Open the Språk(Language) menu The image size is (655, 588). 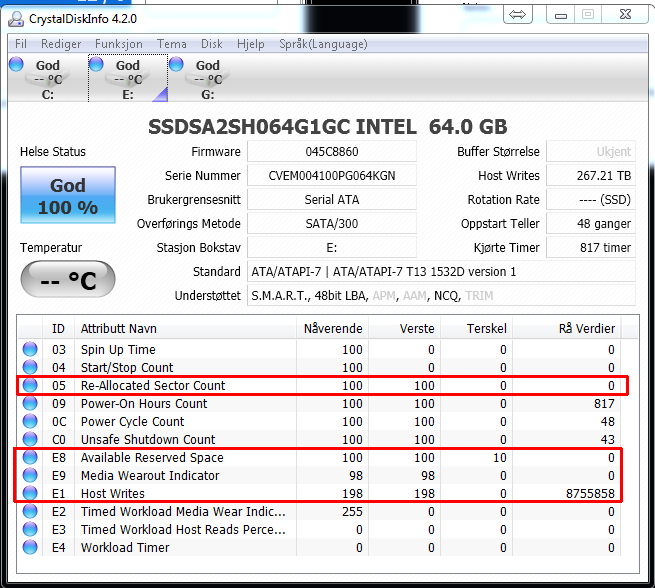pyautogui.click(x=323, y=44)
